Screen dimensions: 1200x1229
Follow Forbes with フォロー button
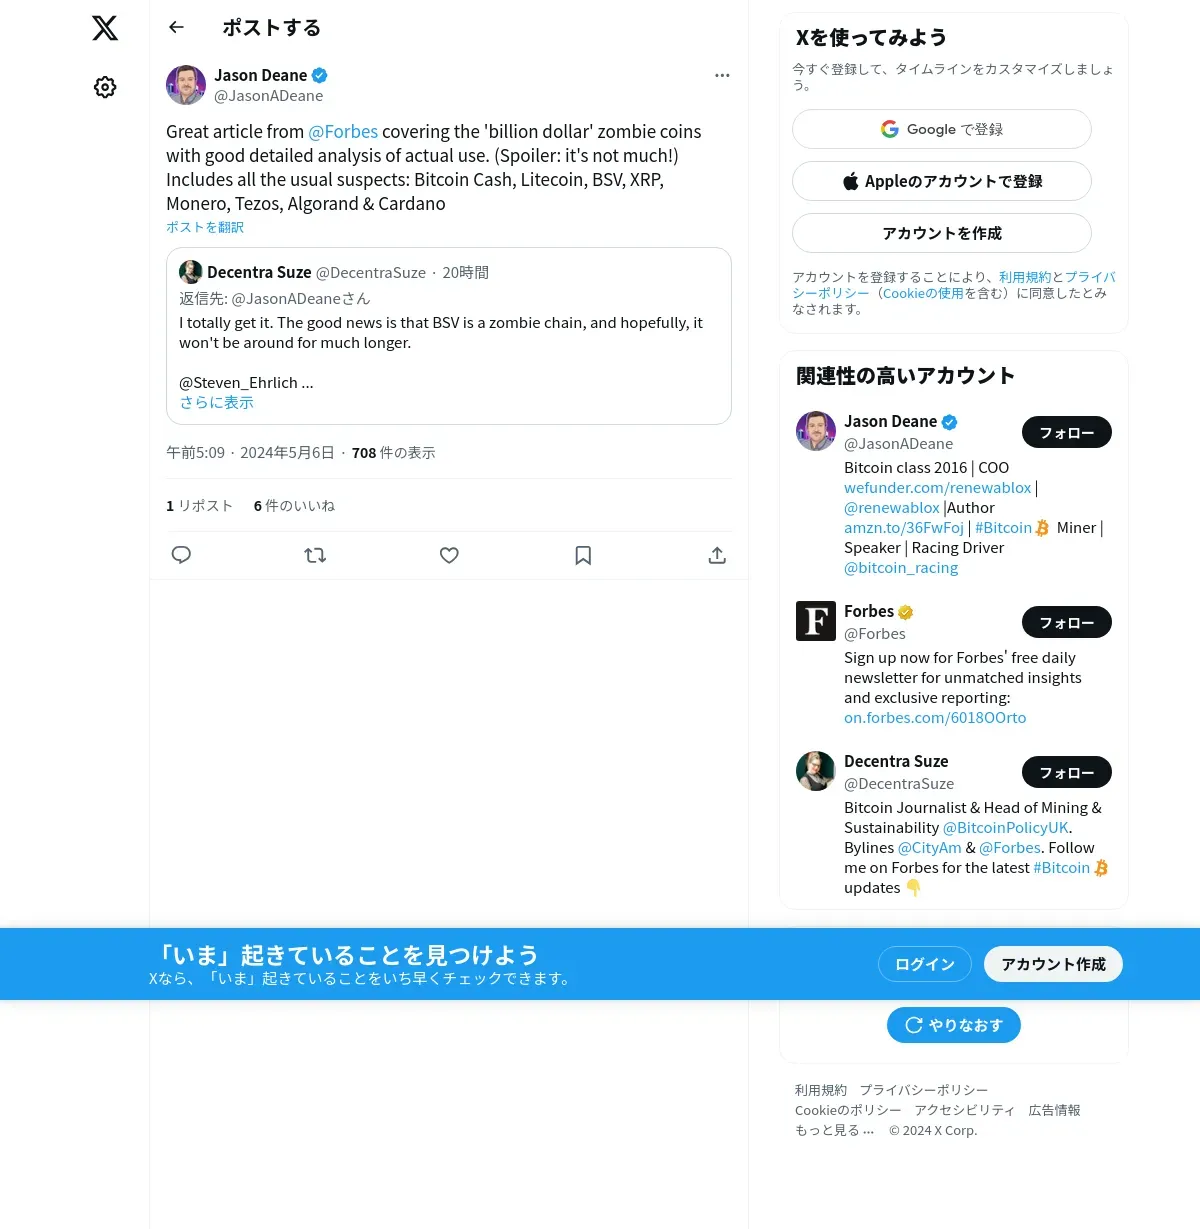point(1067,622)
